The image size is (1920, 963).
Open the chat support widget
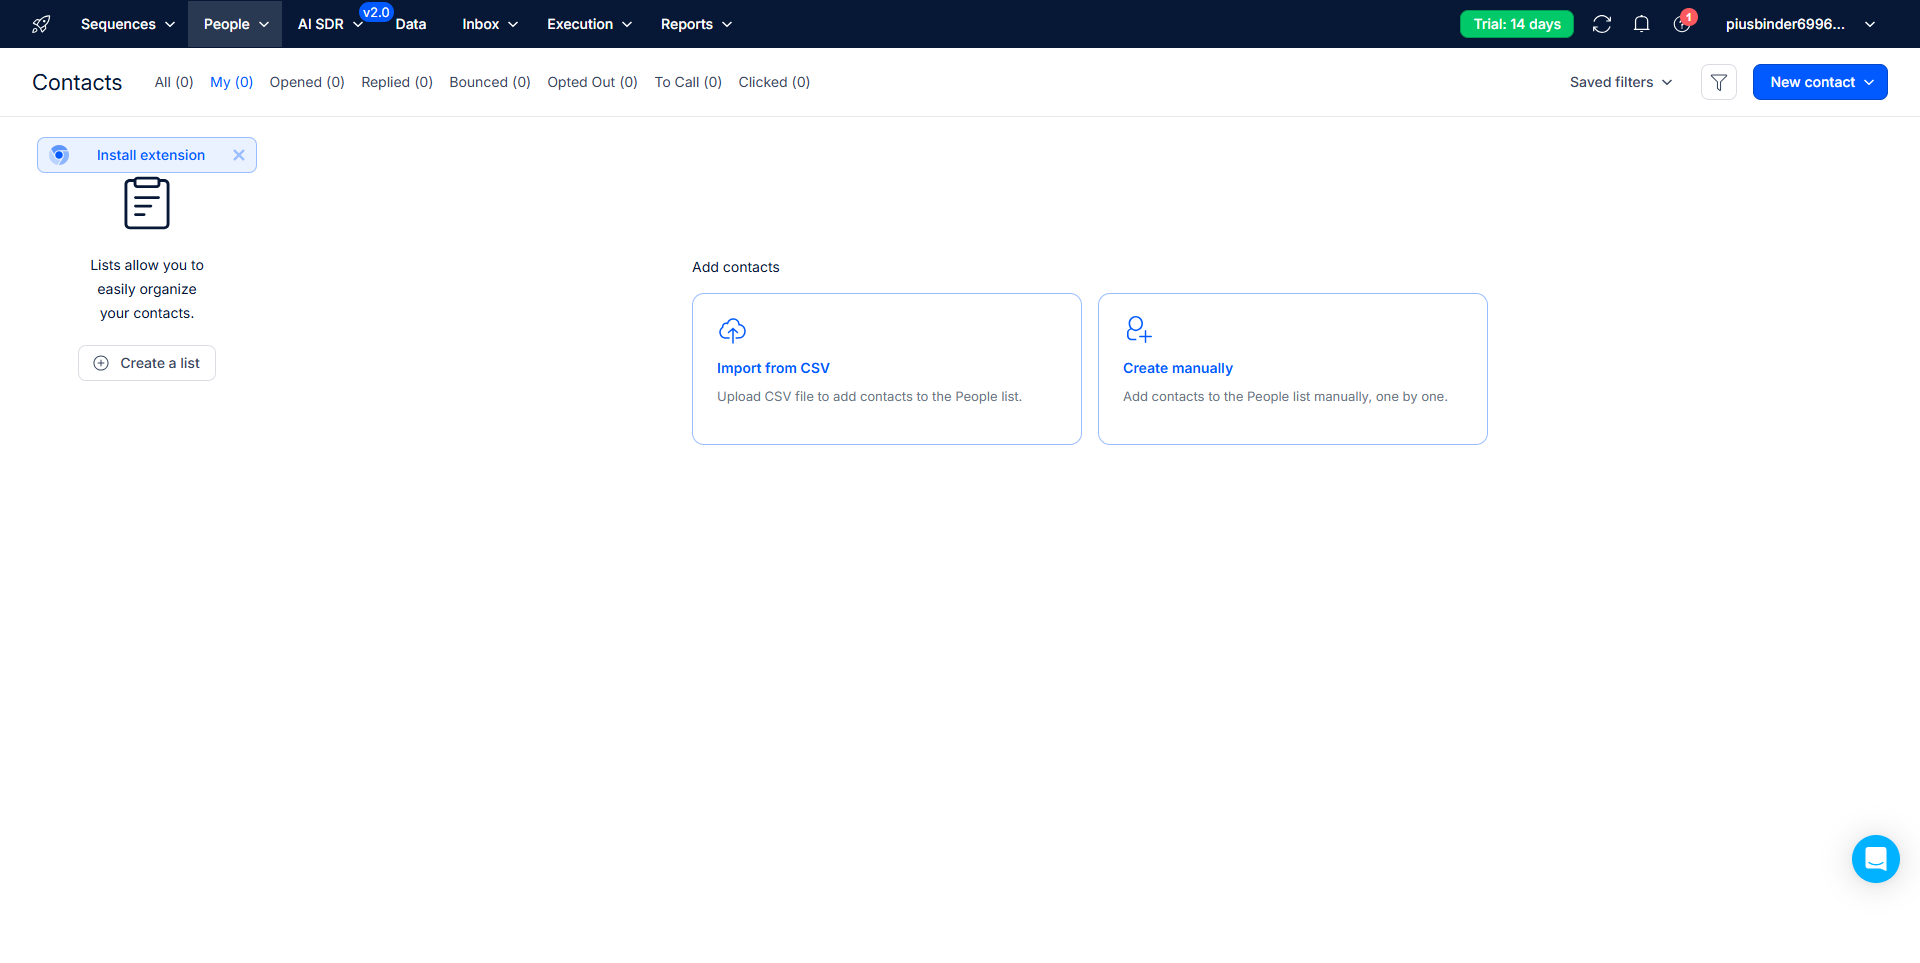pyautogui.click(x=1875, y=859)
